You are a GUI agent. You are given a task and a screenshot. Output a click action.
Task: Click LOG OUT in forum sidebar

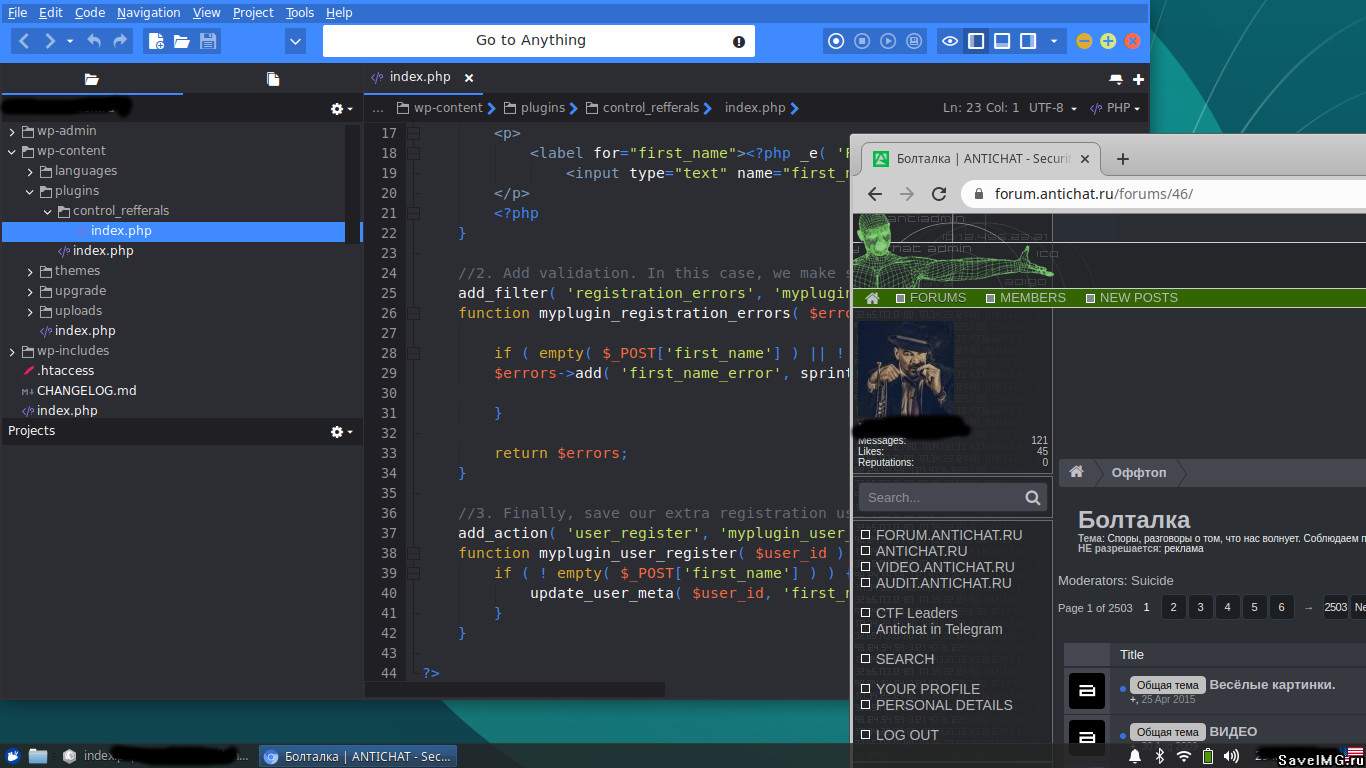coord(907,735)
